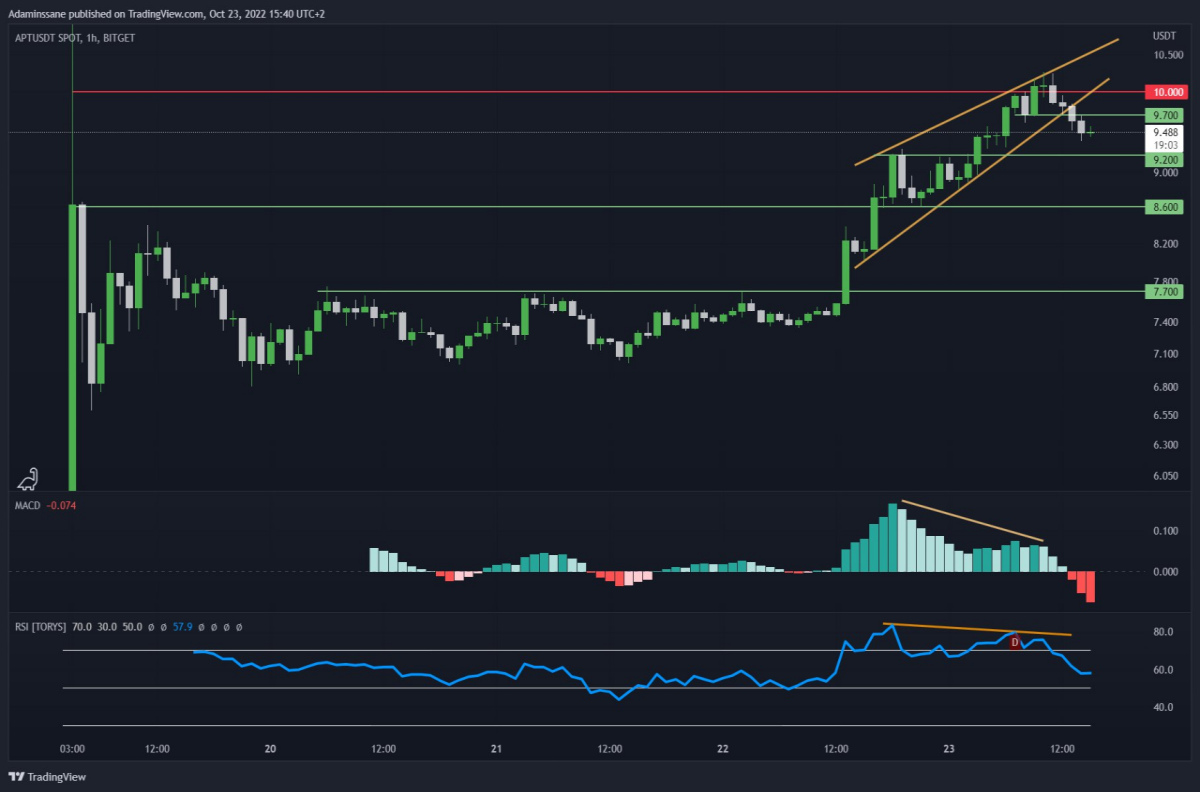Click the red D divergence marker on RSI
The image size is (1200, 792).
[x=1015, y=642]
